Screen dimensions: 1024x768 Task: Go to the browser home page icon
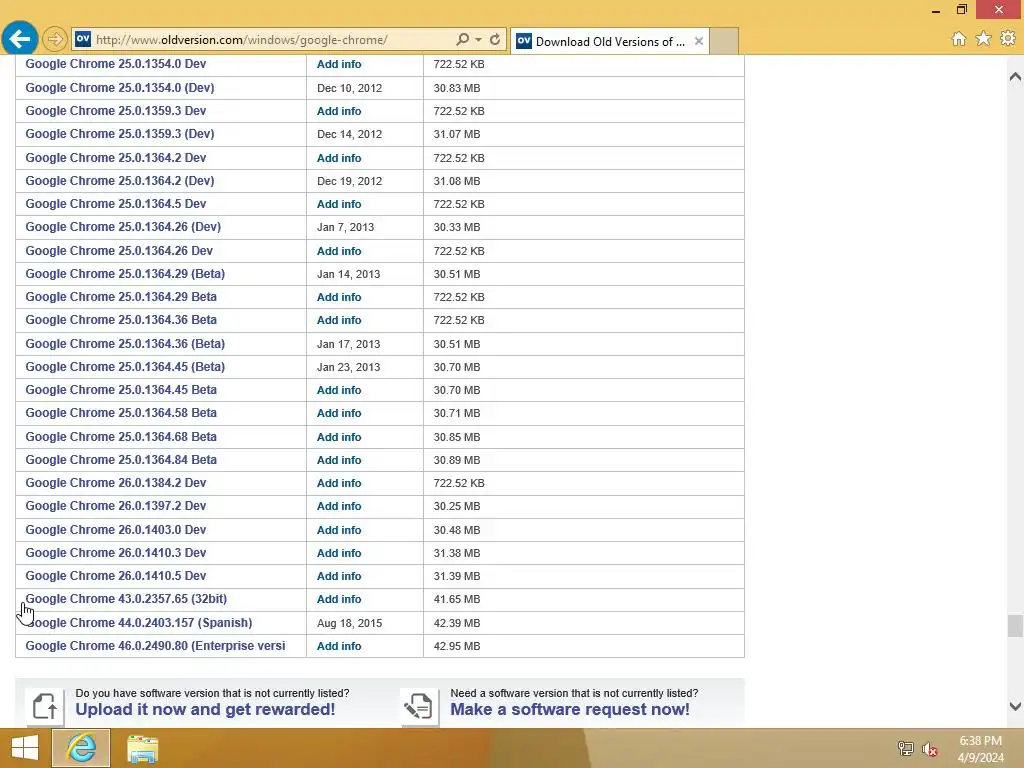point(959,39)
